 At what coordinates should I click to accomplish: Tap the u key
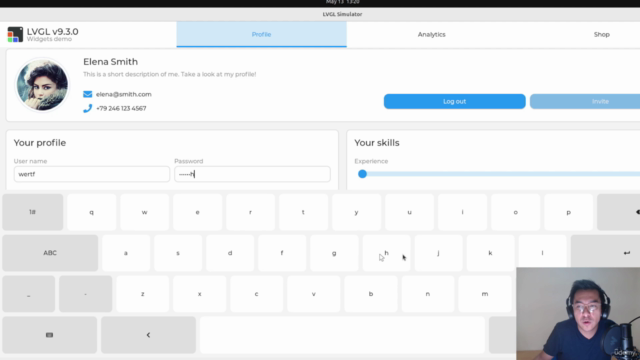coord(409,212)
